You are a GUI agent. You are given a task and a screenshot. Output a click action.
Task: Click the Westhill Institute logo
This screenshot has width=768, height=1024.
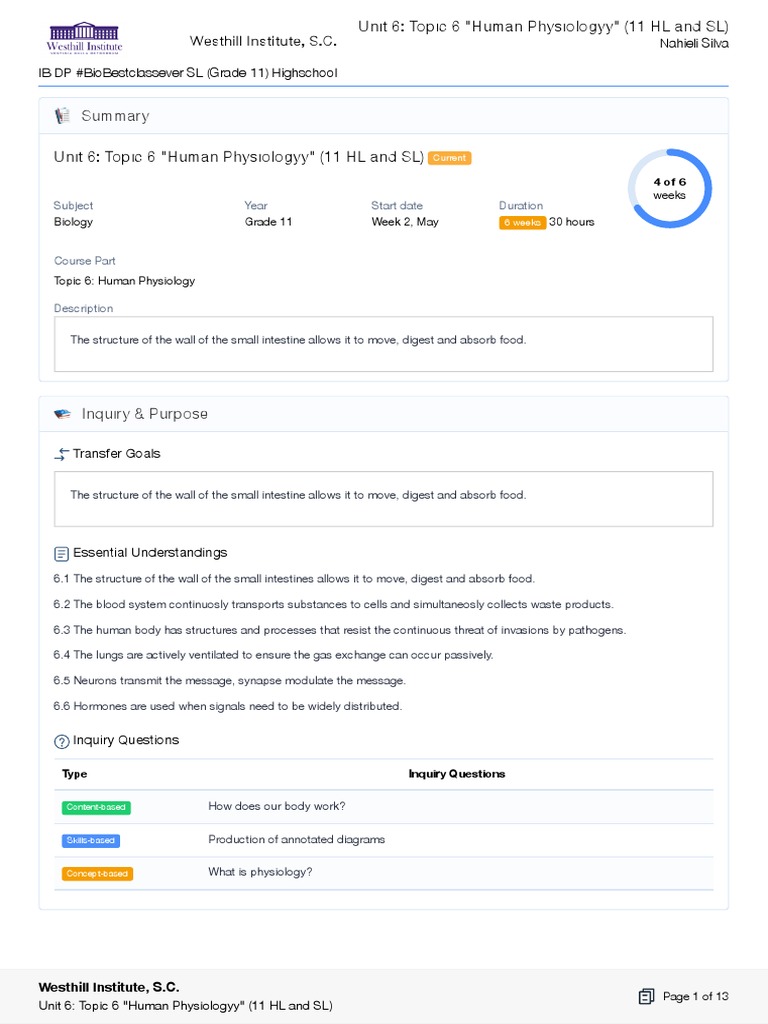pyautogui.click(x=84, y=40)
